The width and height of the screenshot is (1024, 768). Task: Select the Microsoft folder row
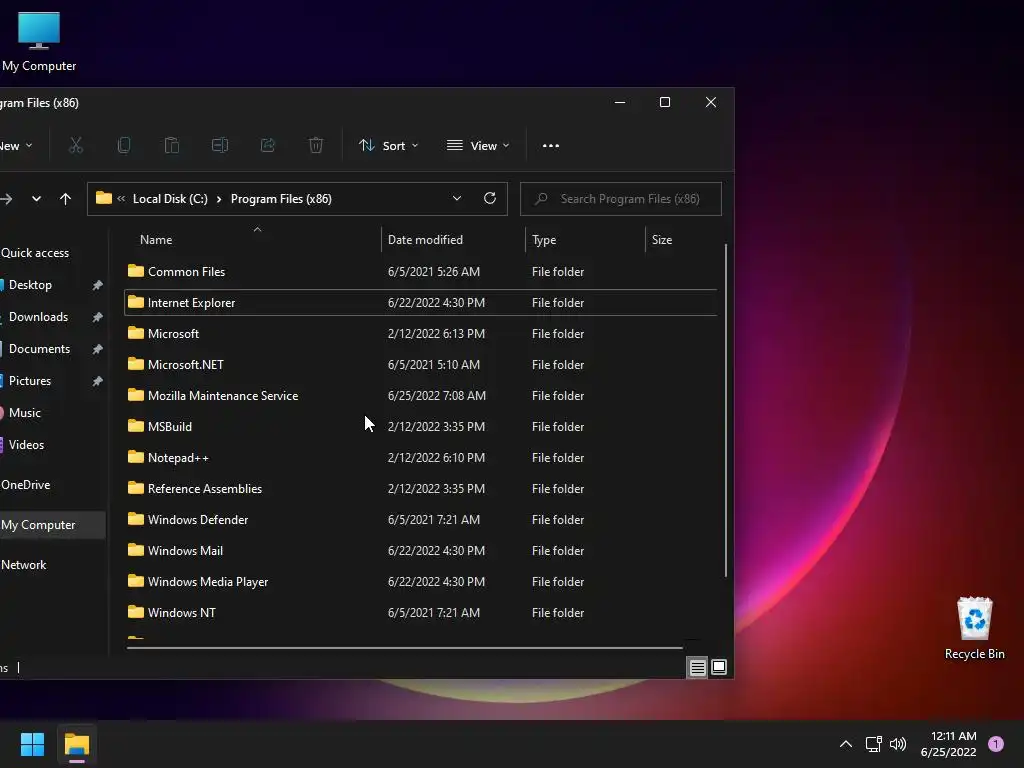tap(421, 334)
